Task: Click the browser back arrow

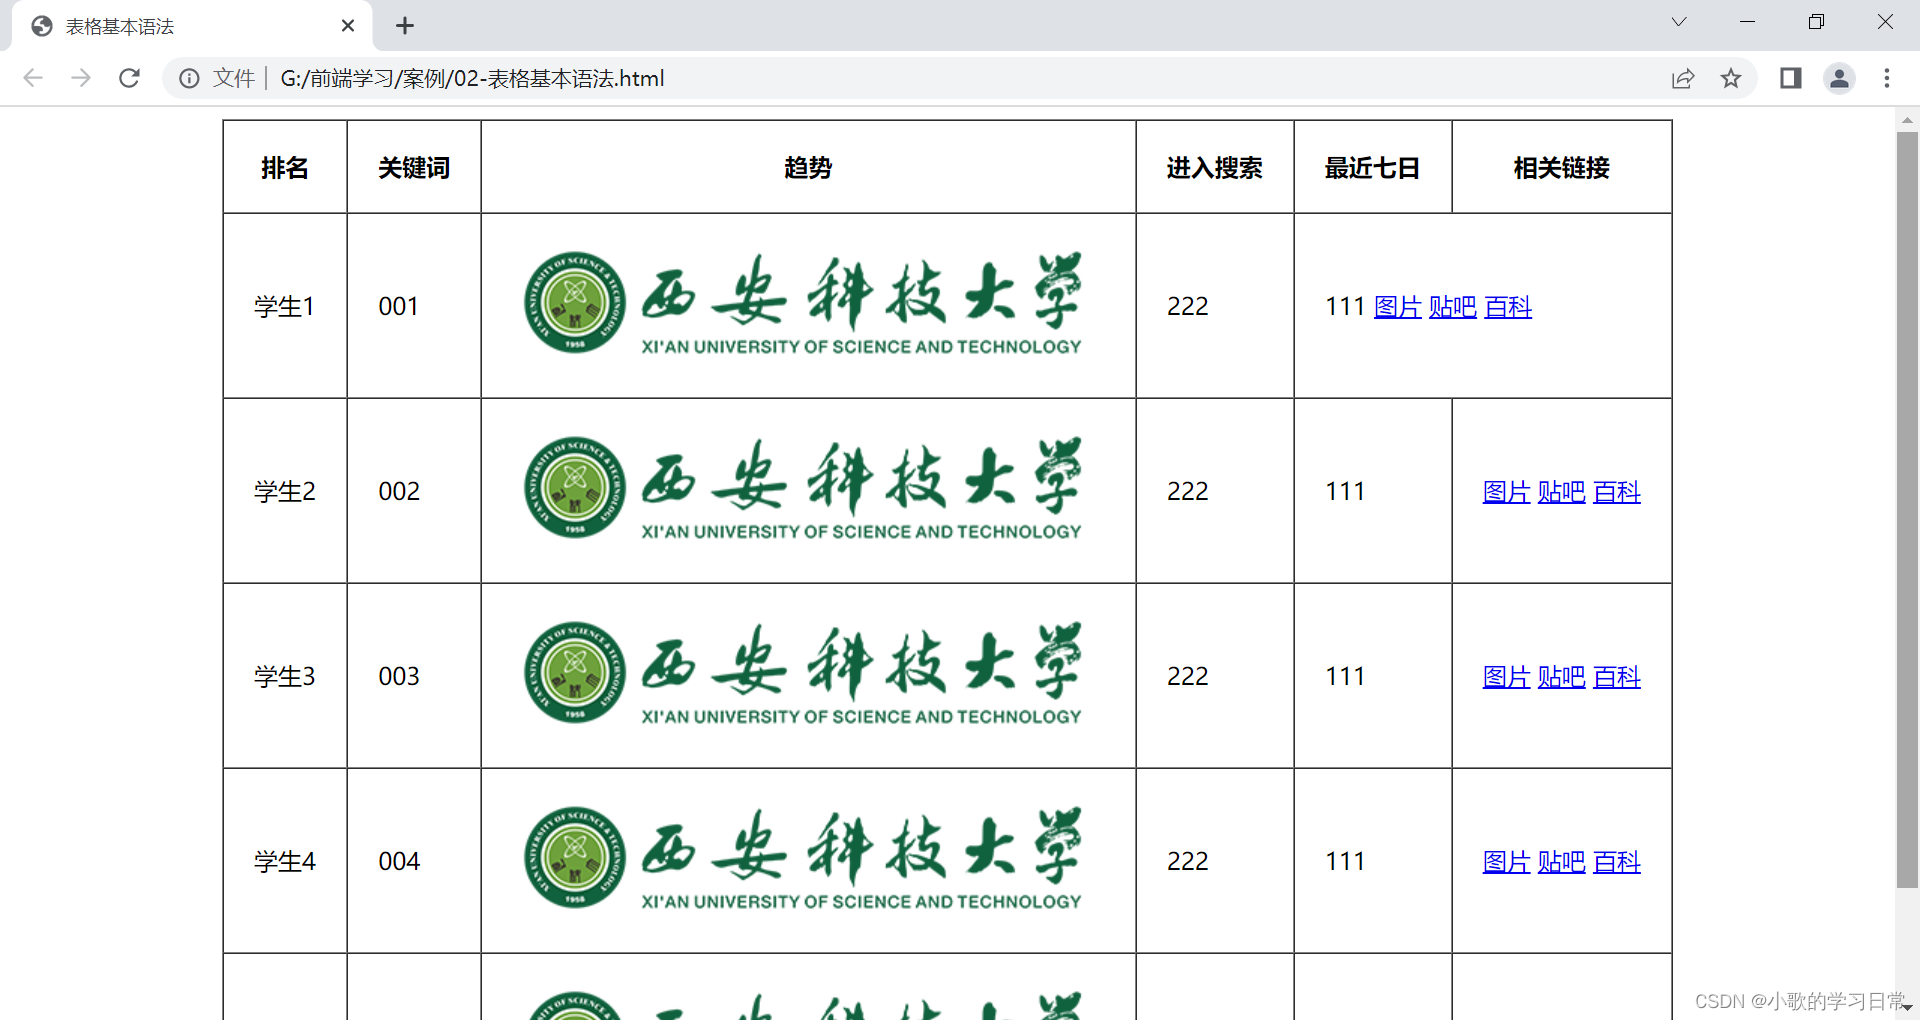Action: (33, 78)
